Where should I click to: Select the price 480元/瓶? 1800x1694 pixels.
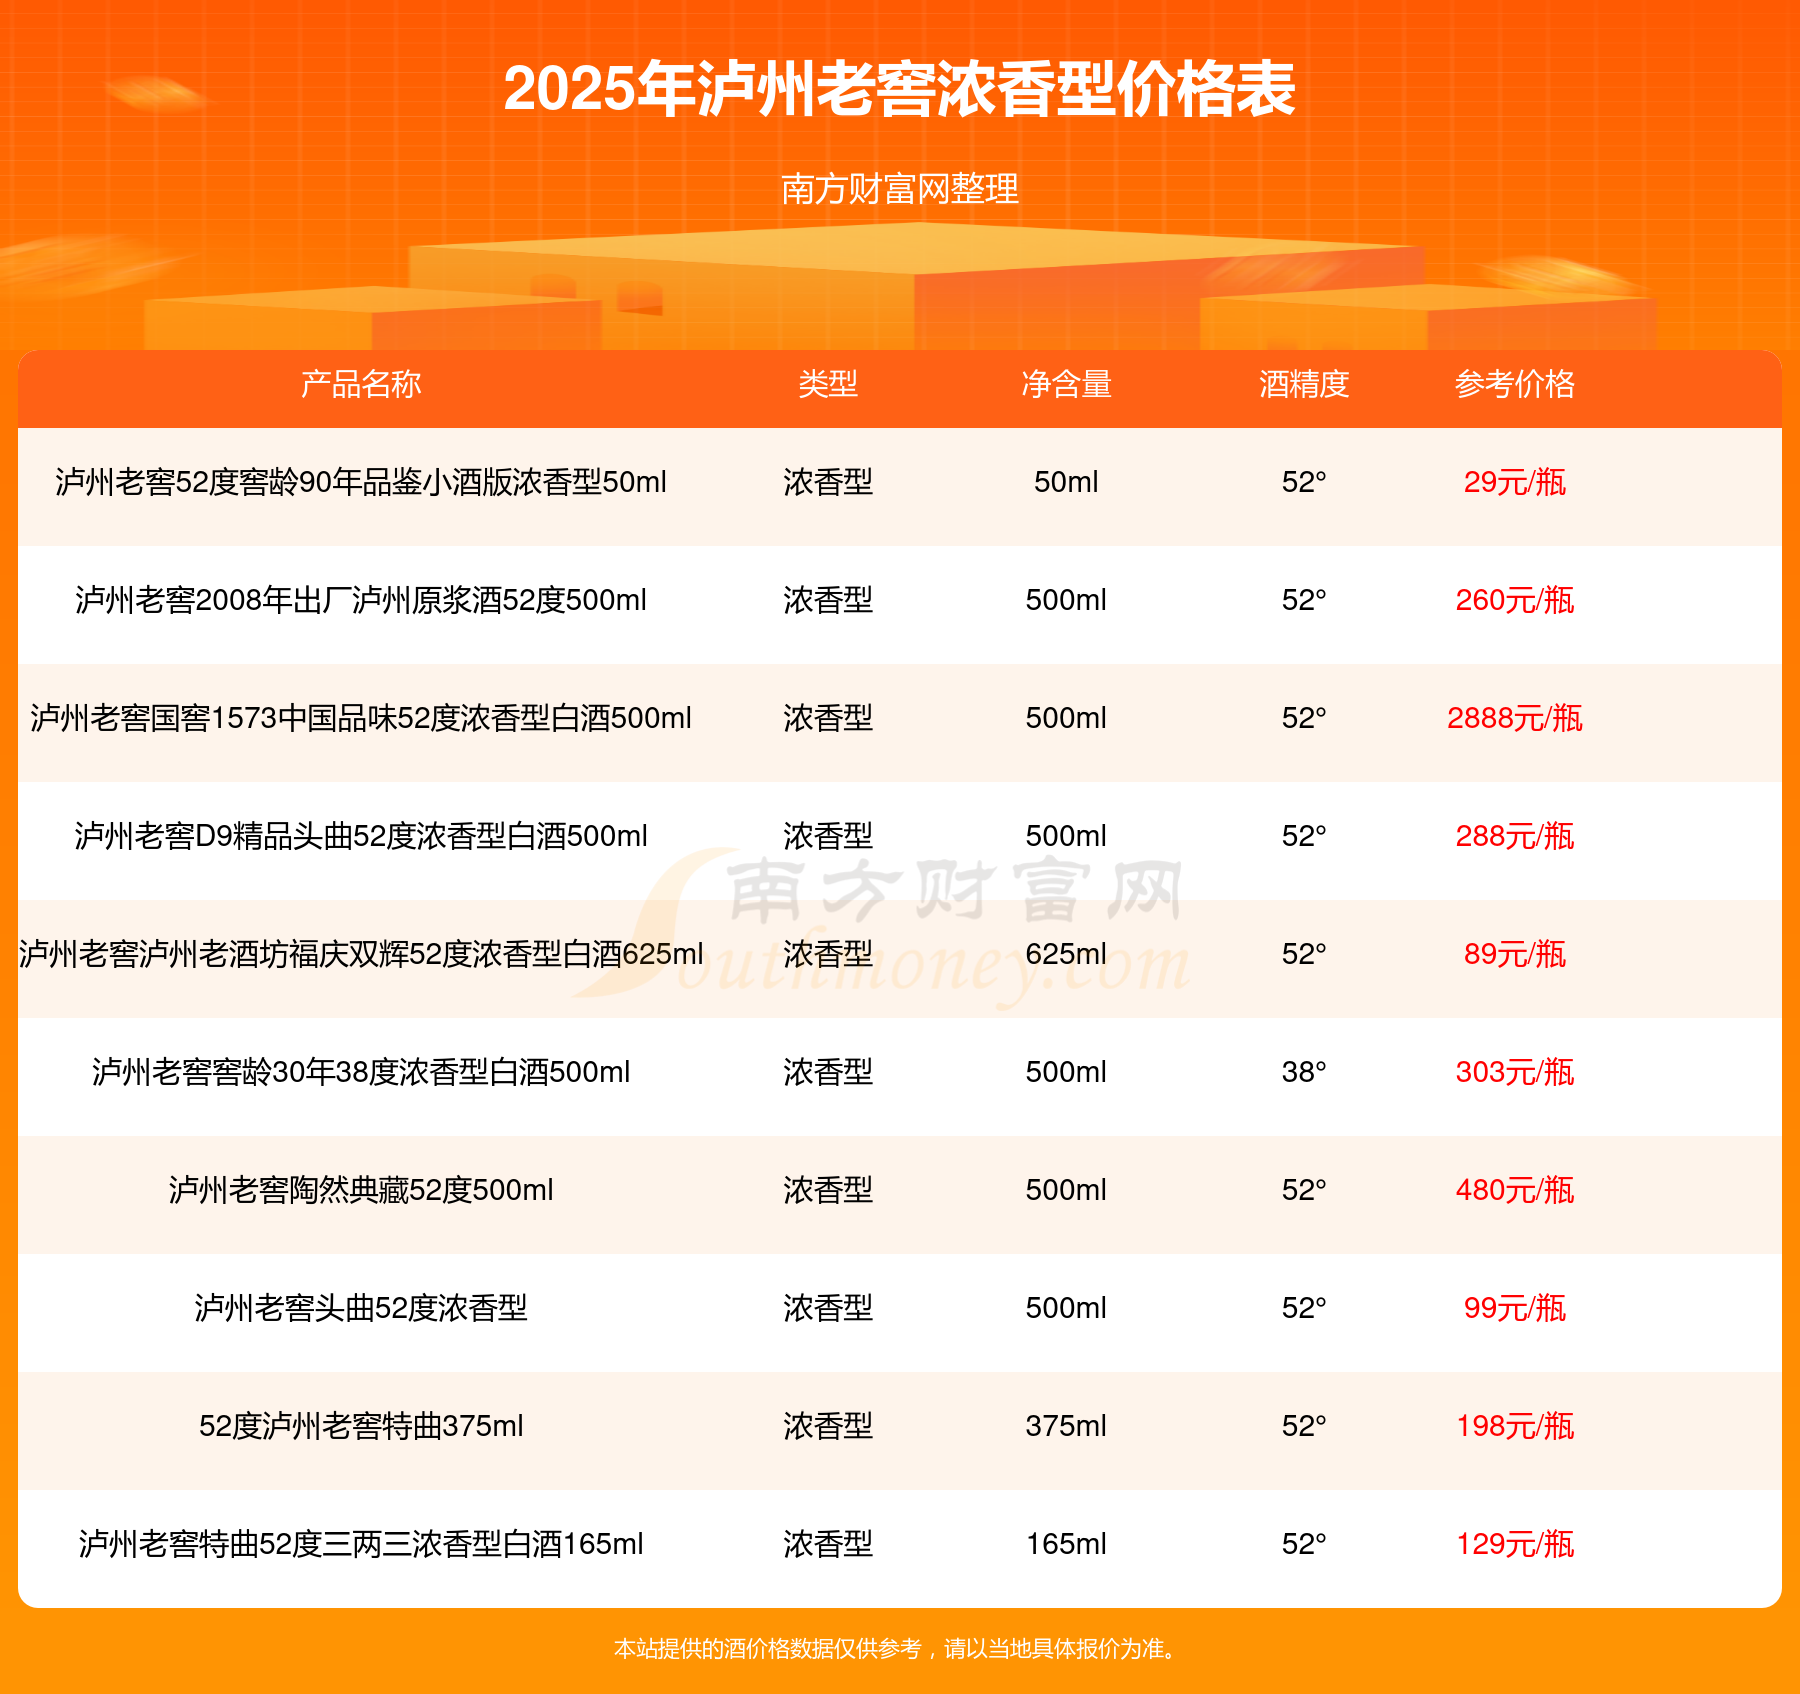1515,1190
